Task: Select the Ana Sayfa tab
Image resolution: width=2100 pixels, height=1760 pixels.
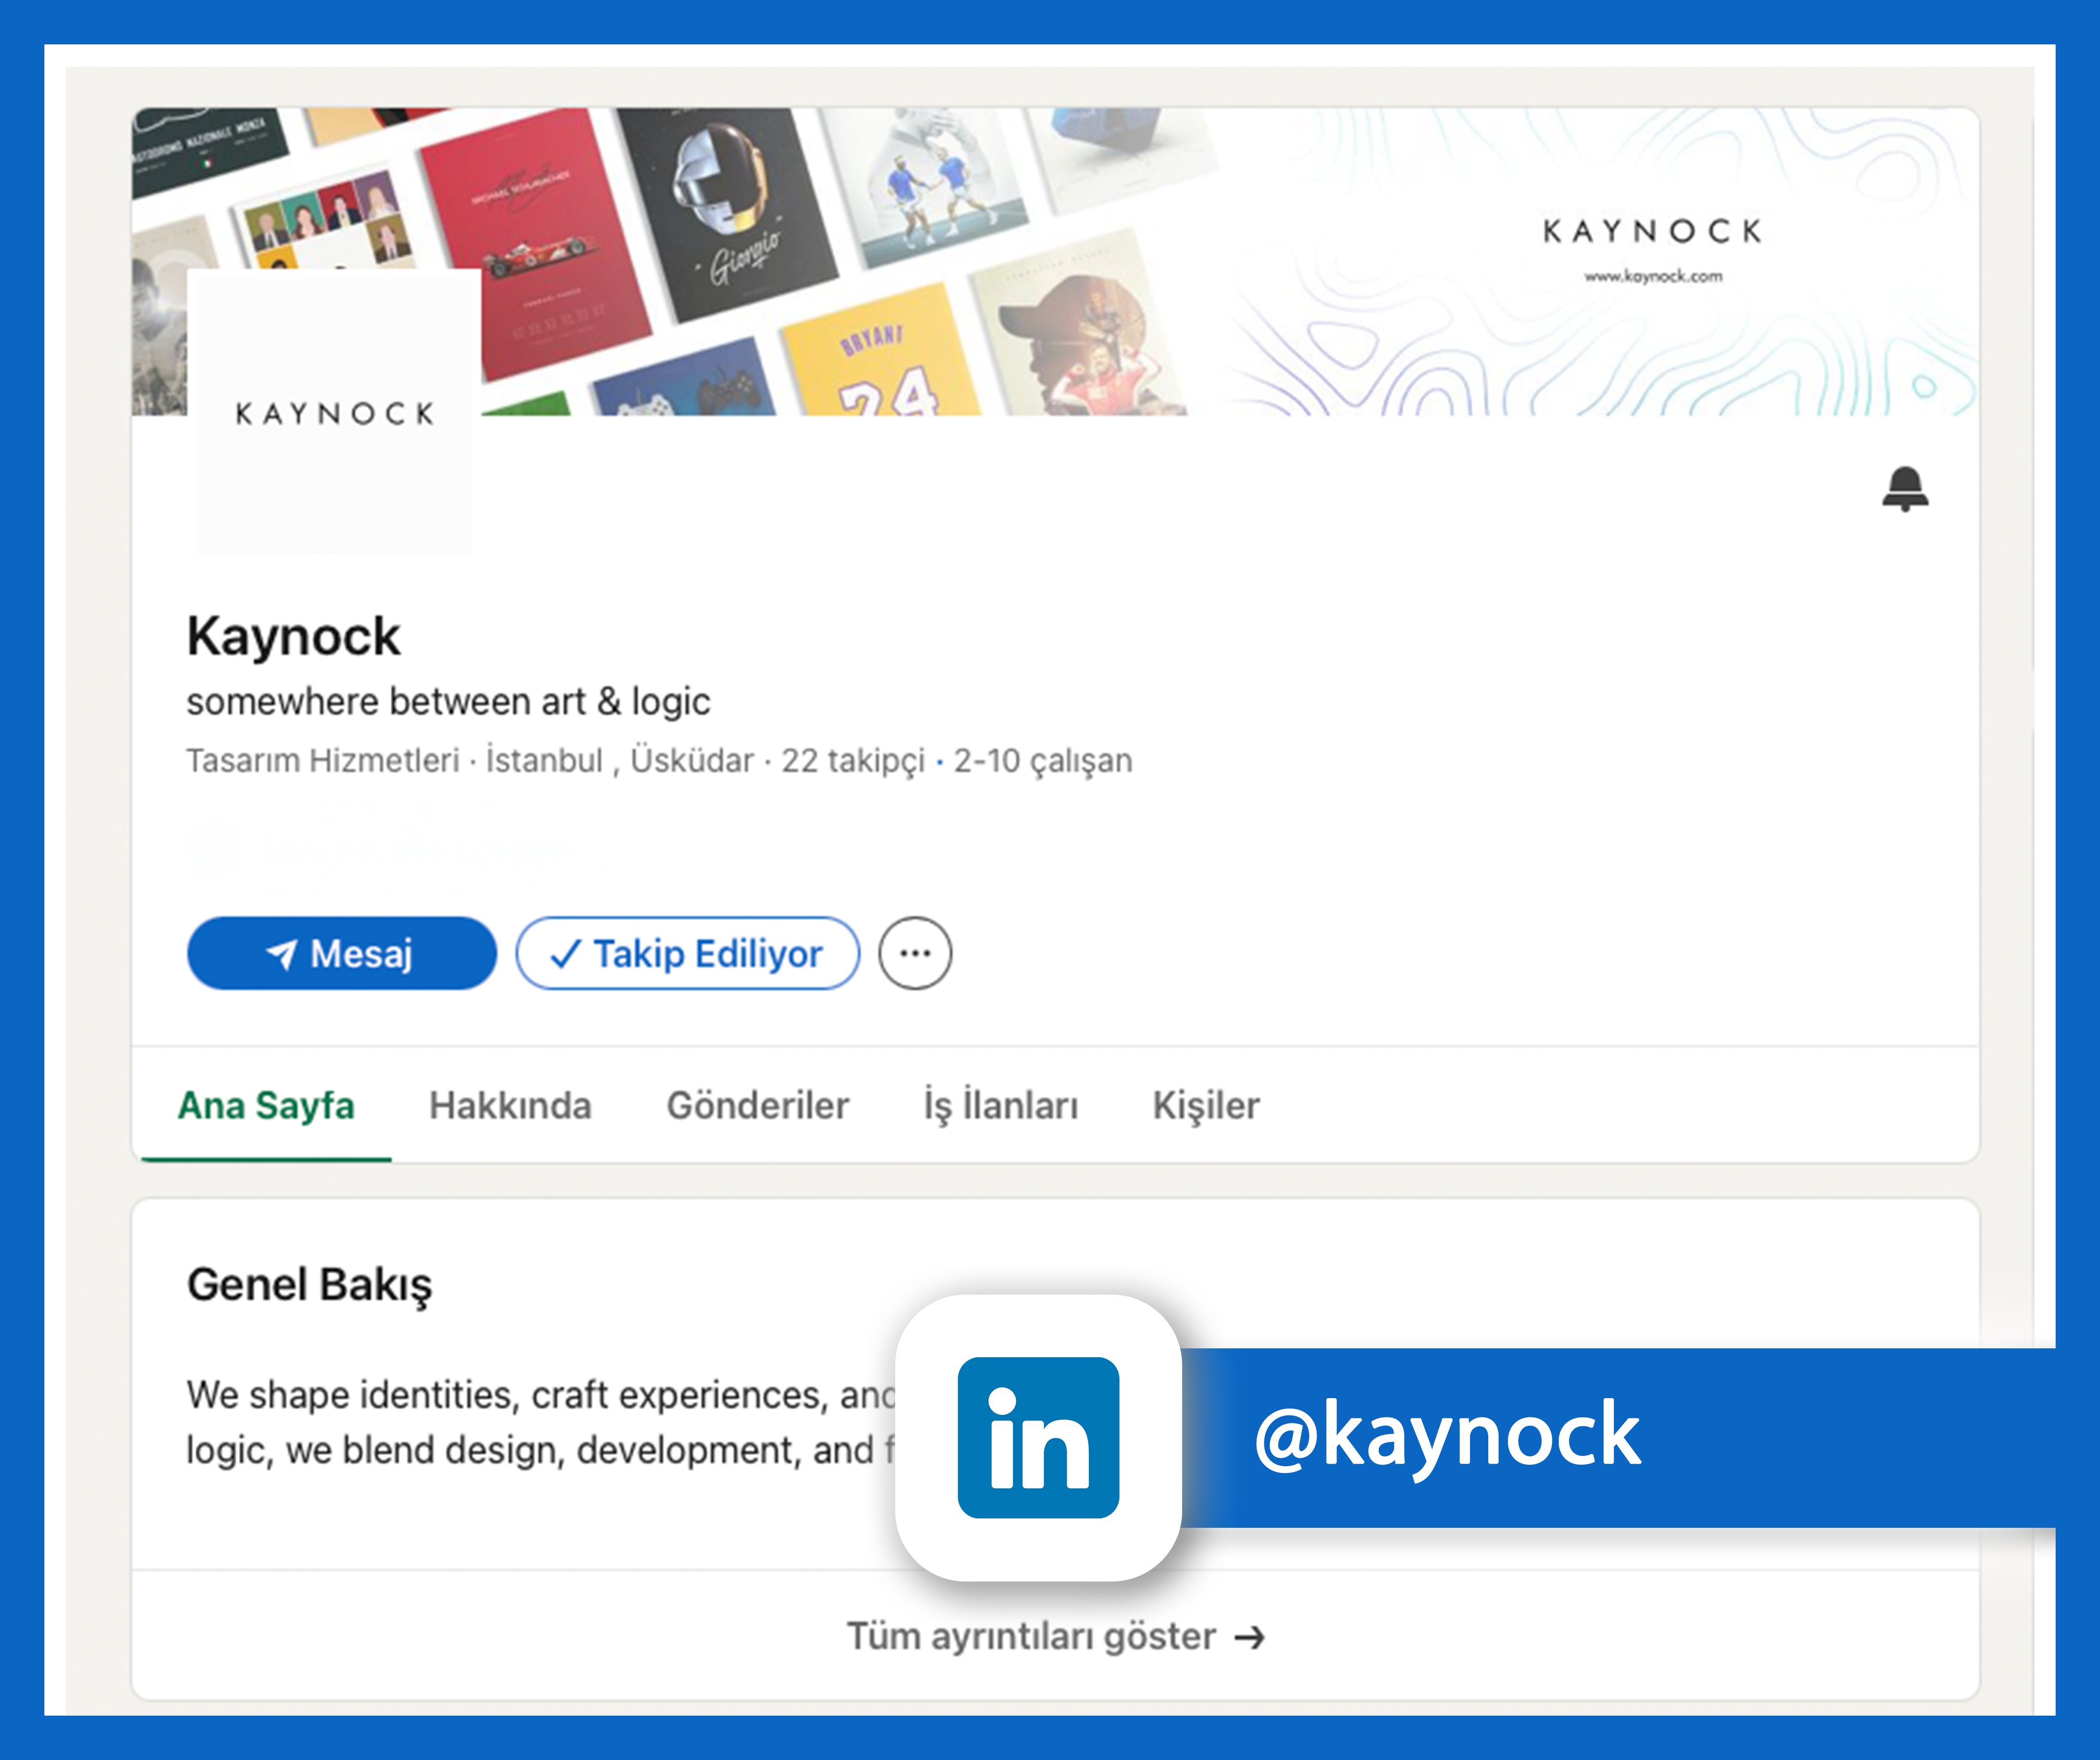Action: (x=266, y=1105)
